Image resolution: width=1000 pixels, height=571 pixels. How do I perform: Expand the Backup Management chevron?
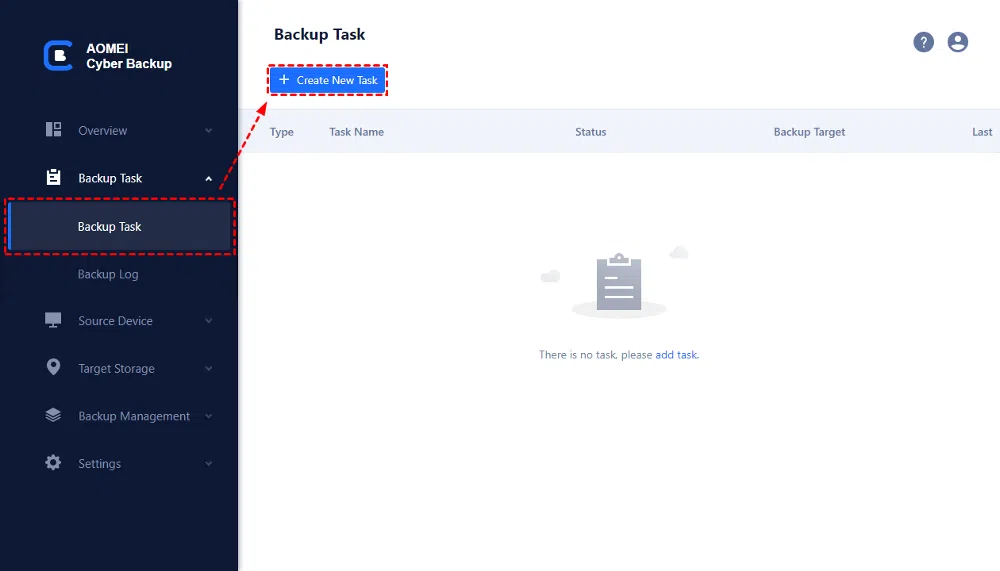209,417
